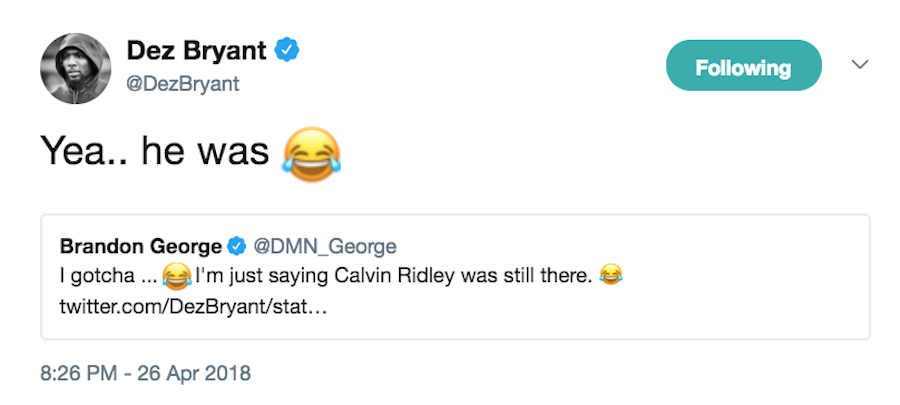Open the @DMN_George handle

pos(324,246)
